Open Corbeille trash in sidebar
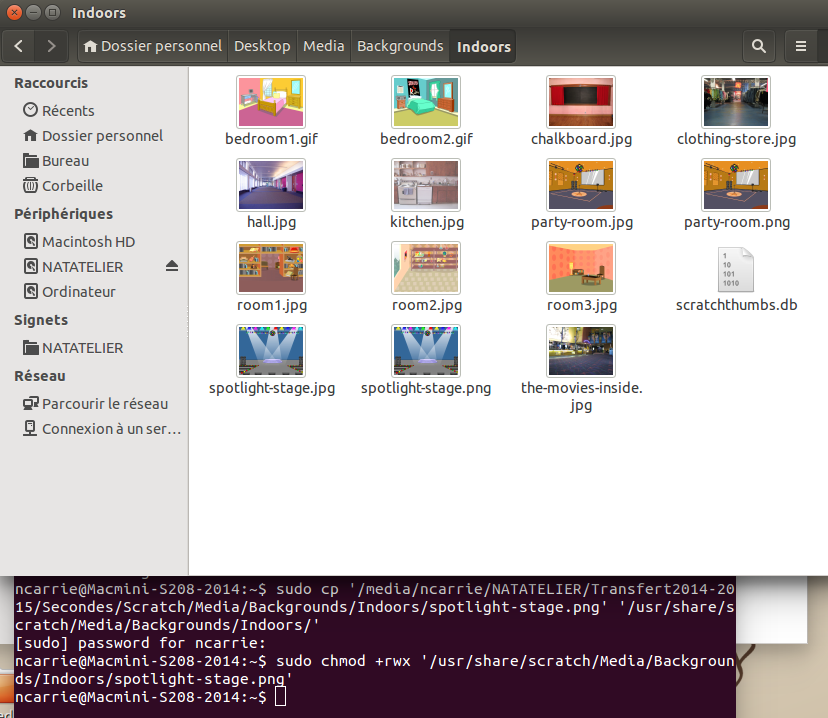This screenshot has height=718, width=828. 71,186
